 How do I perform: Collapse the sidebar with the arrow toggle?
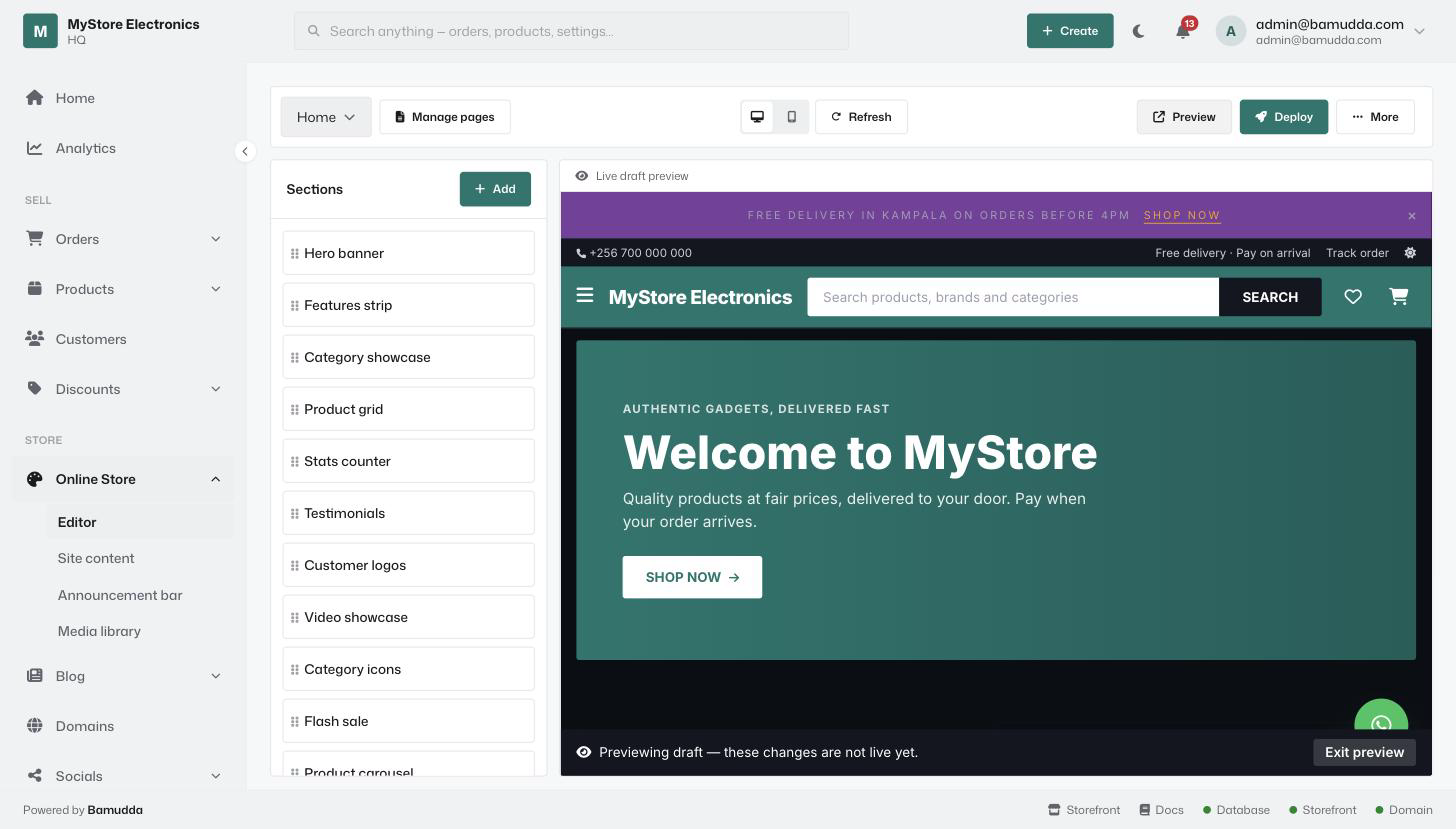245,151
